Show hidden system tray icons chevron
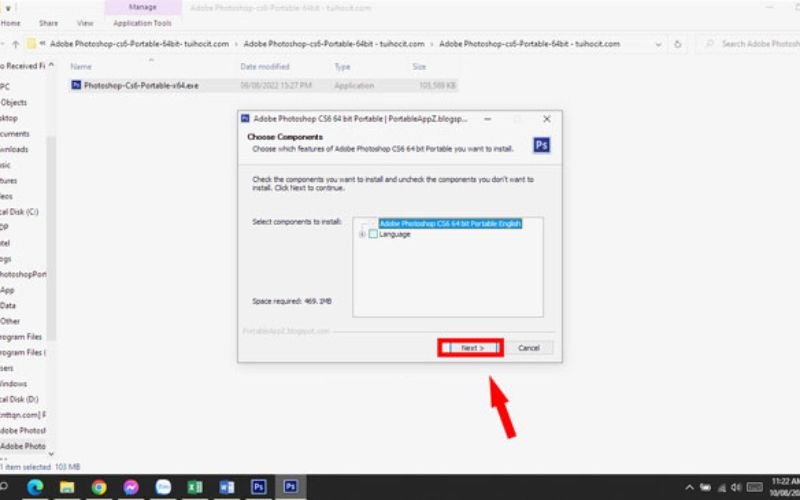Image resolution: width=800 pixels, height=500 pixels. point(689,488)
